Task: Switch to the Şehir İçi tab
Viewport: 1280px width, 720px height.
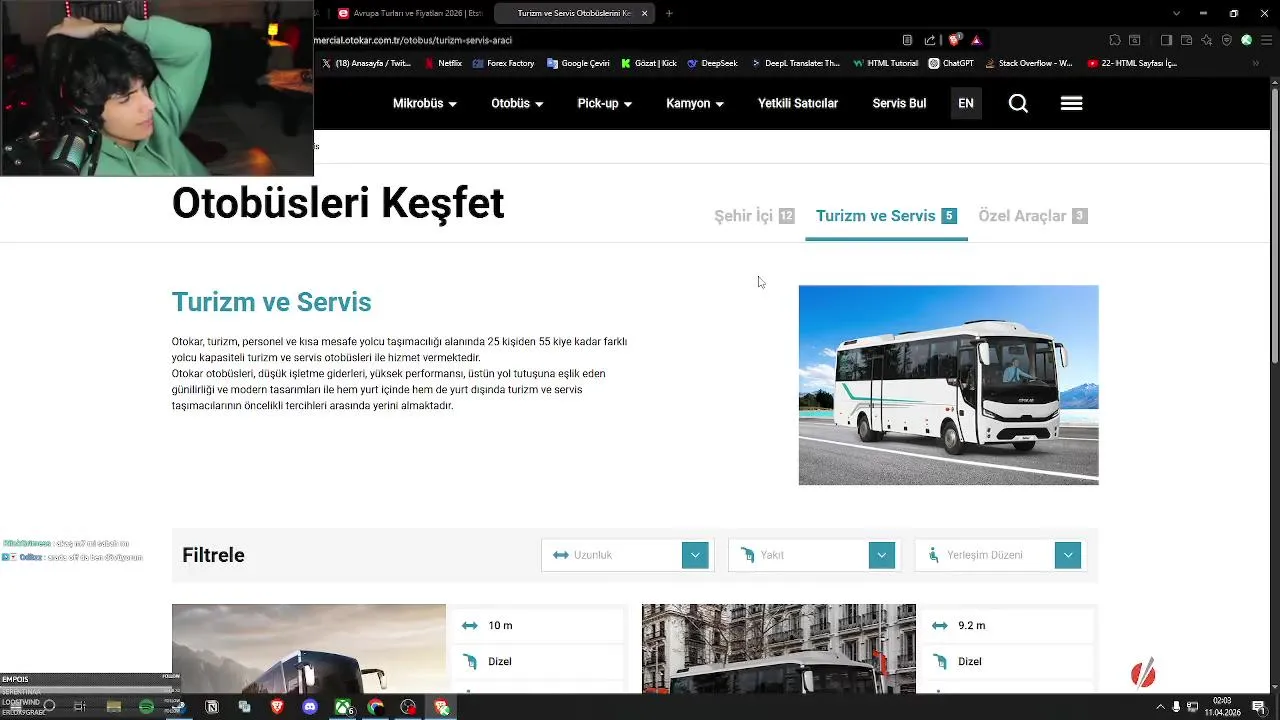Action: point(754,216)
